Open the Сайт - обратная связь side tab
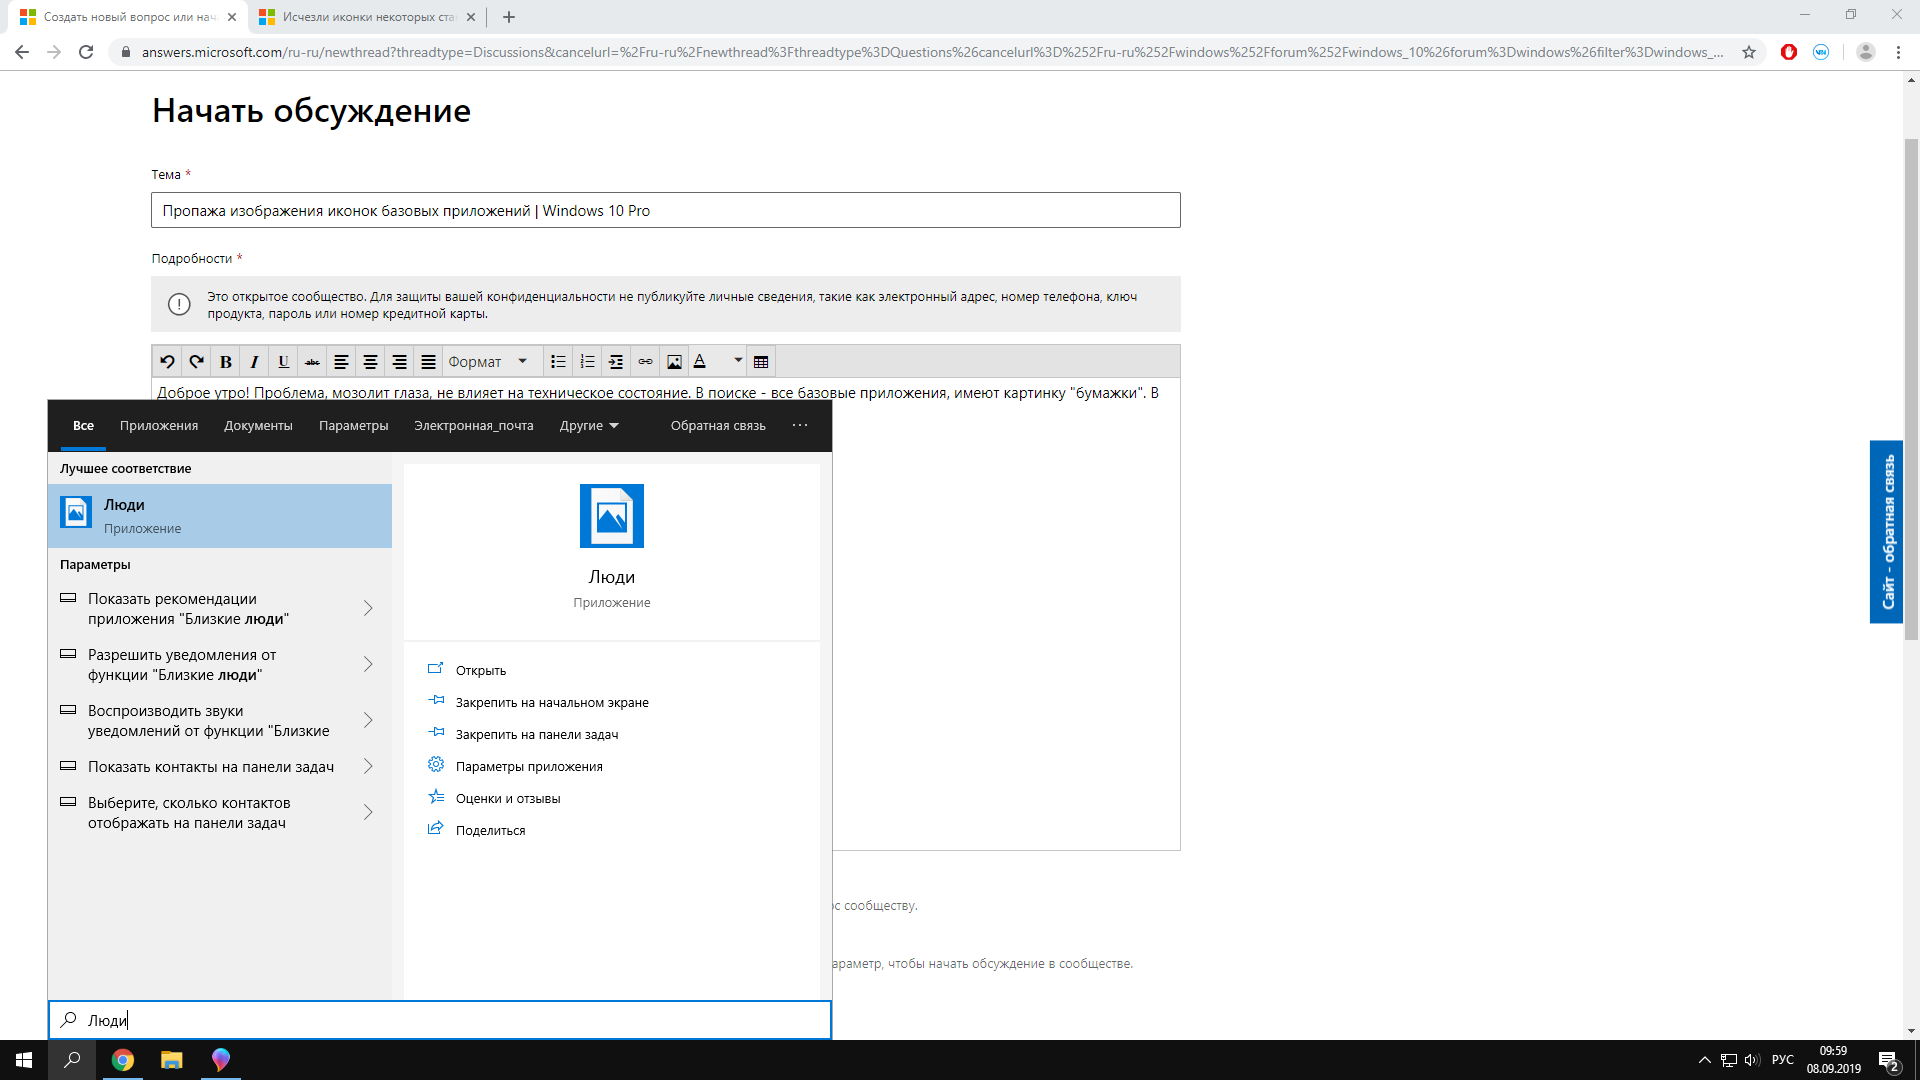 (1886, 532)
